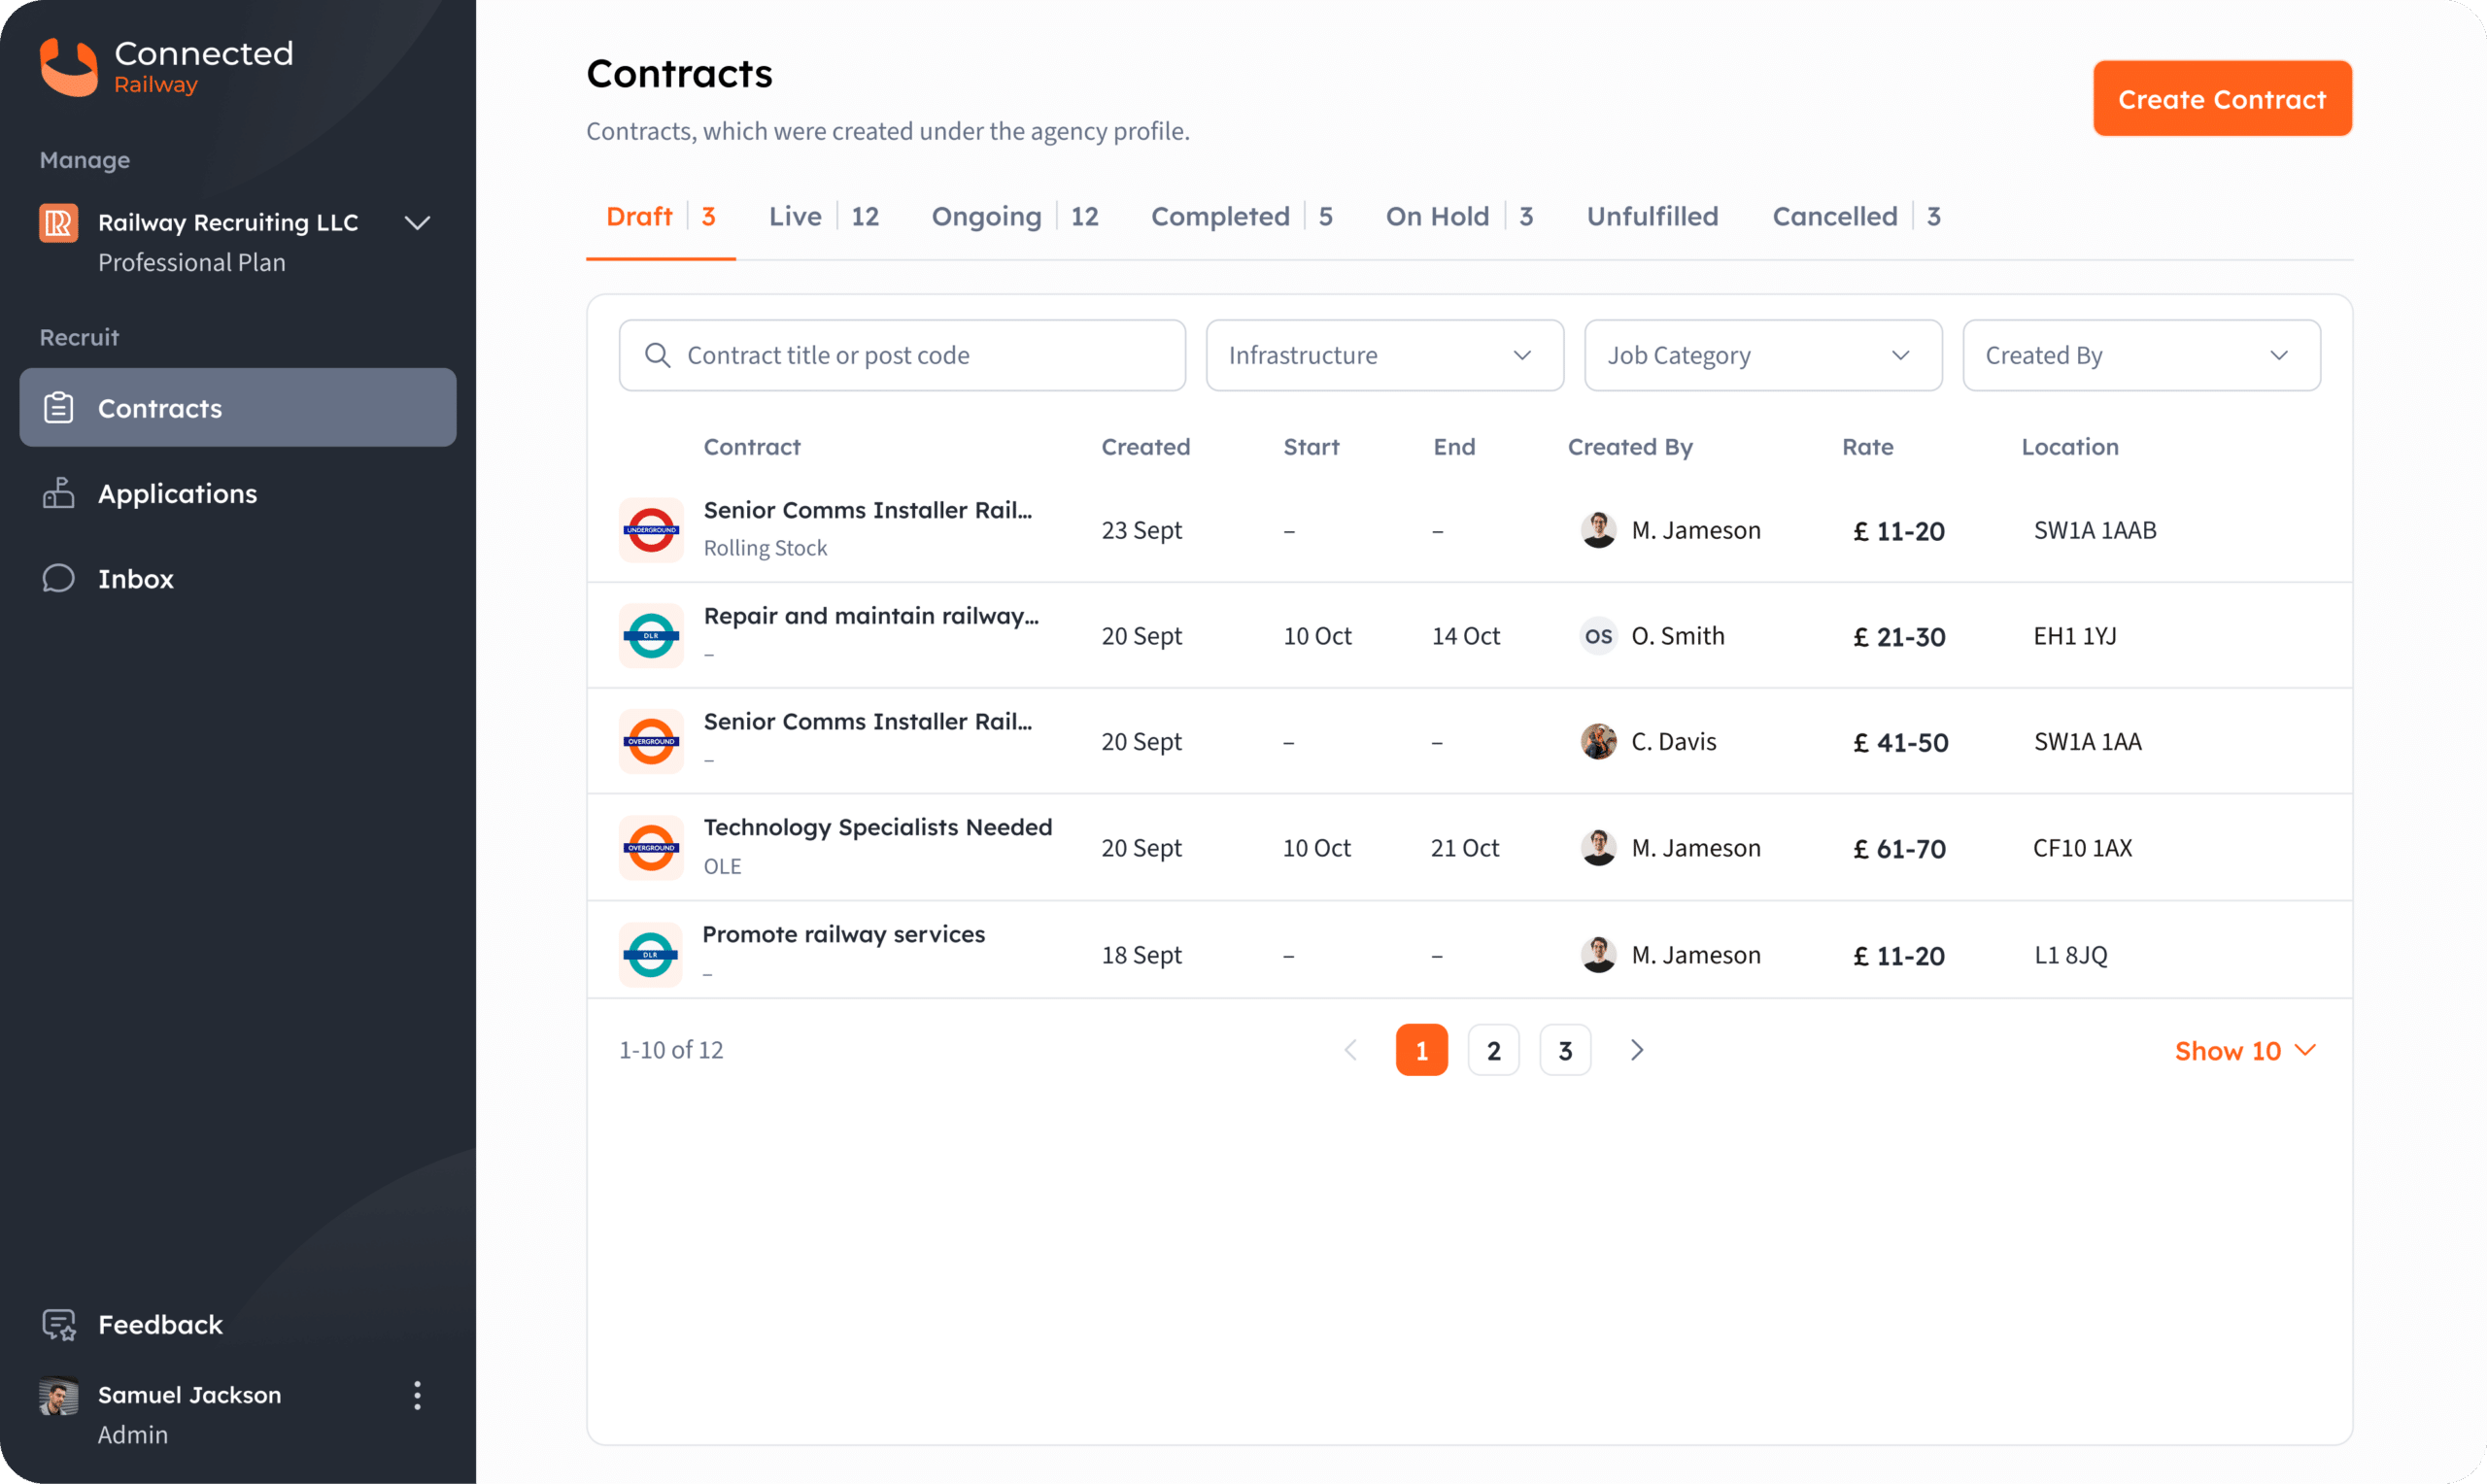Go to next page arrow

point(1637,1050)
